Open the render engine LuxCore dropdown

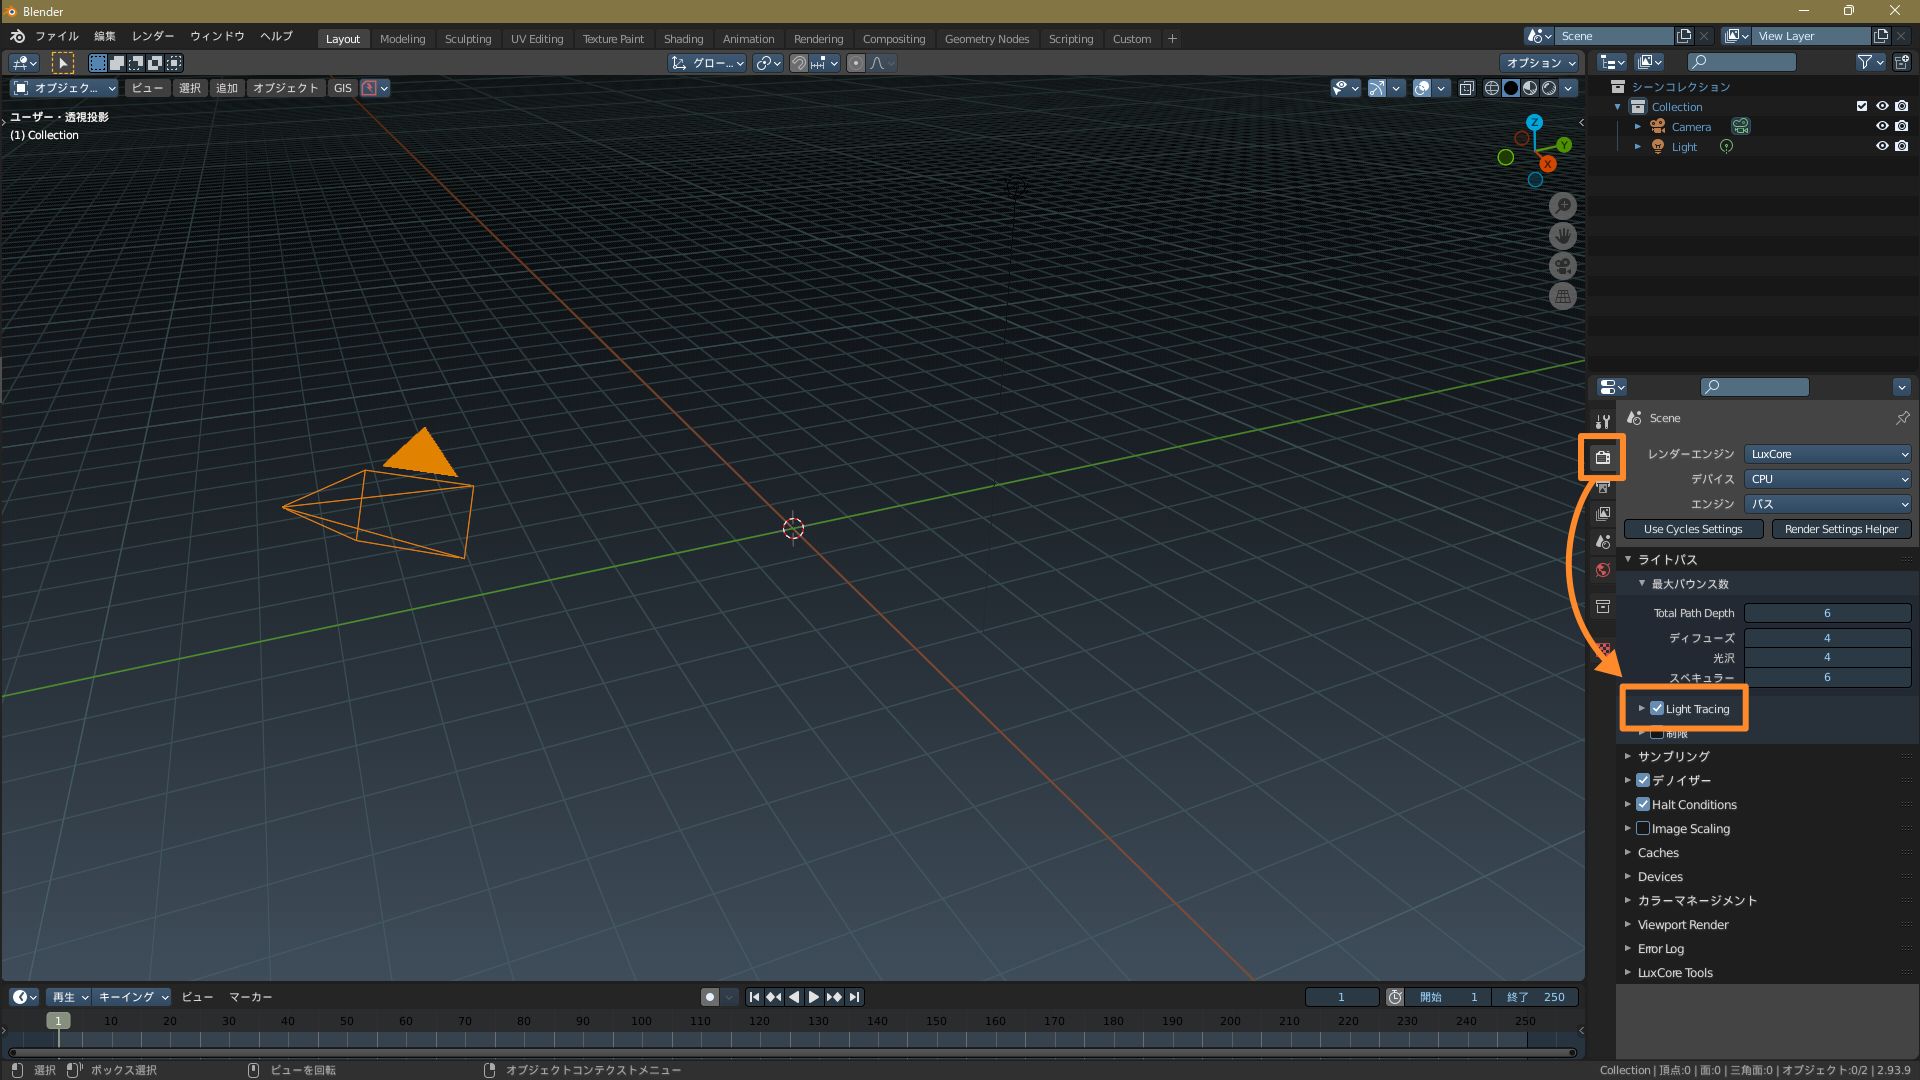[1827, 454]
